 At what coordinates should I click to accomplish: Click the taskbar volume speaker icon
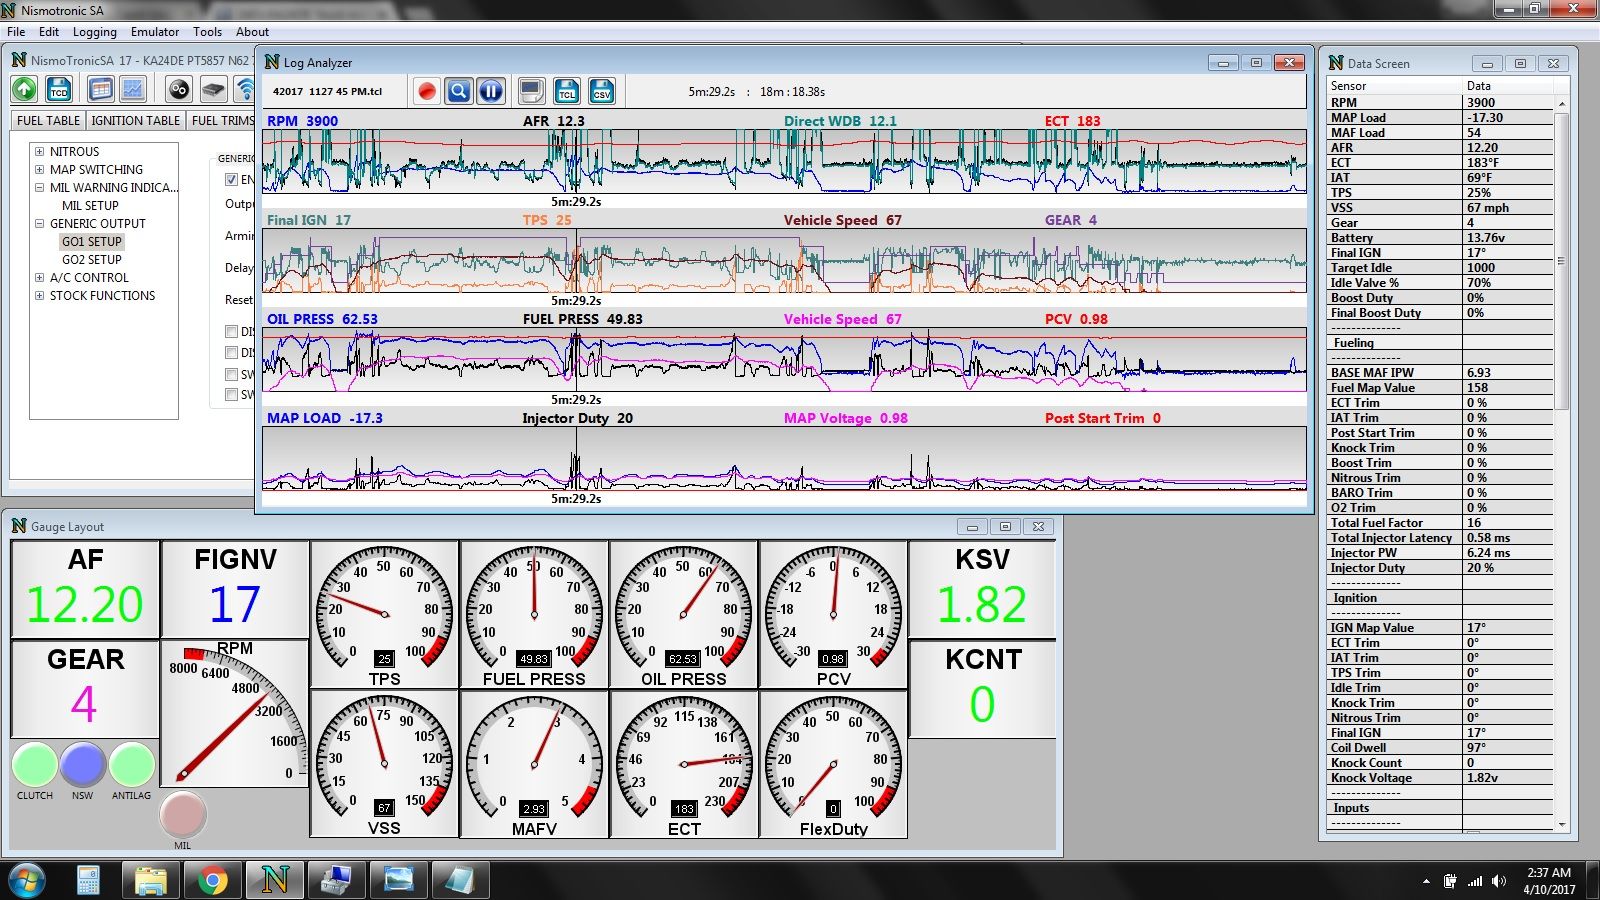coord(1498,881)
